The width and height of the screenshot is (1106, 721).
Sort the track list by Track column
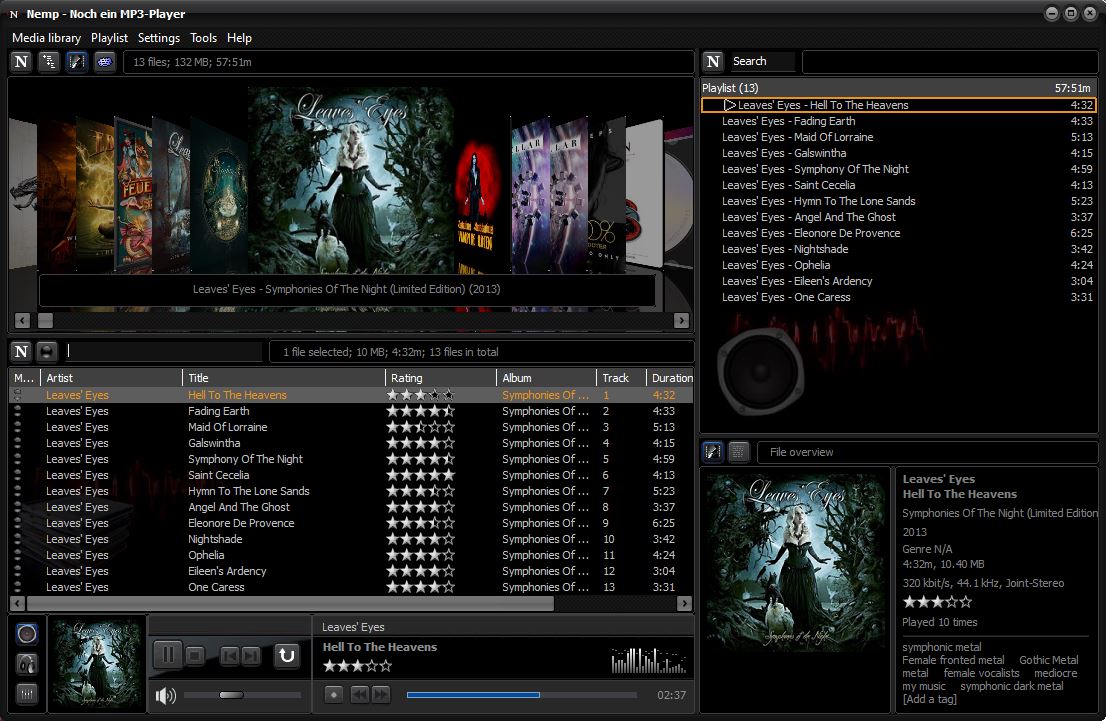click(x=621, y=378)
